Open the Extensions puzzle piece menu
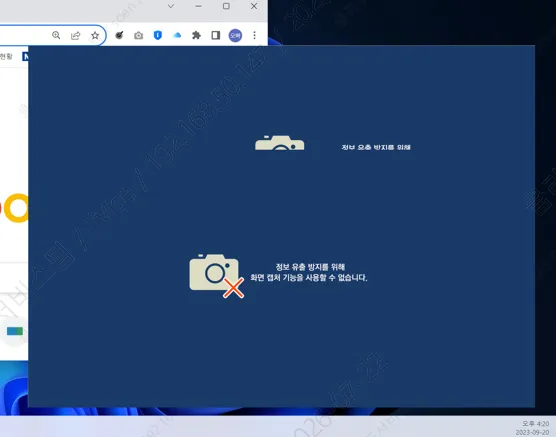Image resolution: width=556 pixels, height=437 pixels. click(x=196, y=35)
